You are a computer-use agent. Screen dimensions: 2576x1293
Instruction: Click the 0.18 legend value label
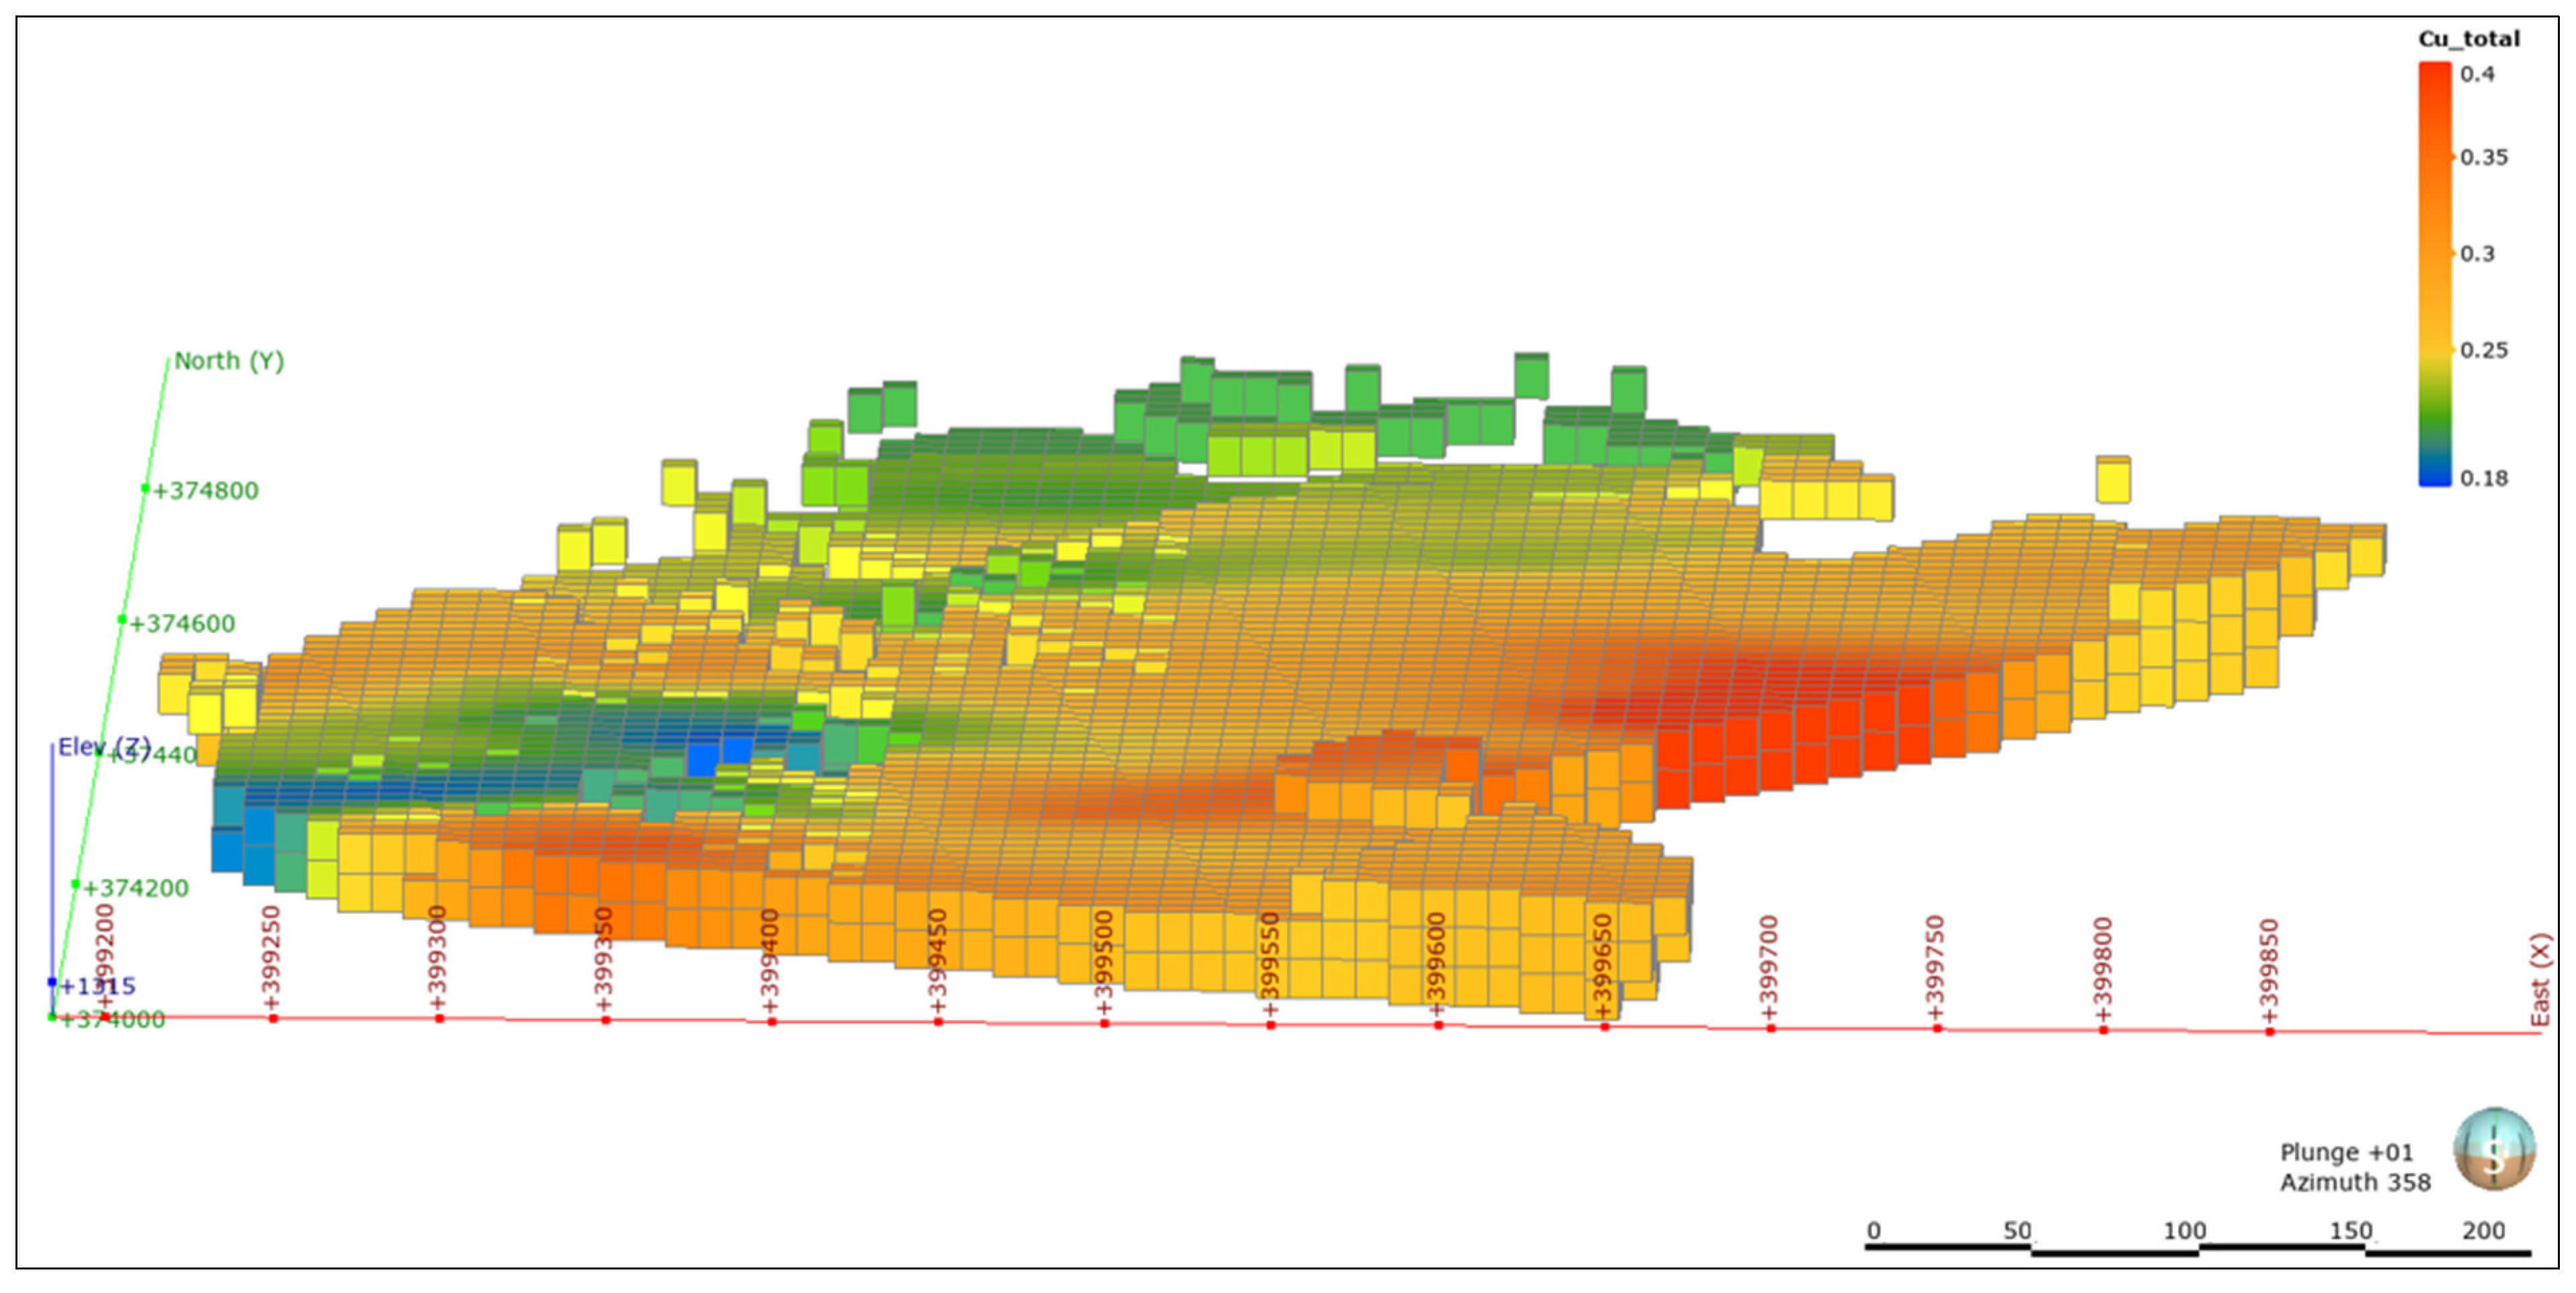[2483, 478]
